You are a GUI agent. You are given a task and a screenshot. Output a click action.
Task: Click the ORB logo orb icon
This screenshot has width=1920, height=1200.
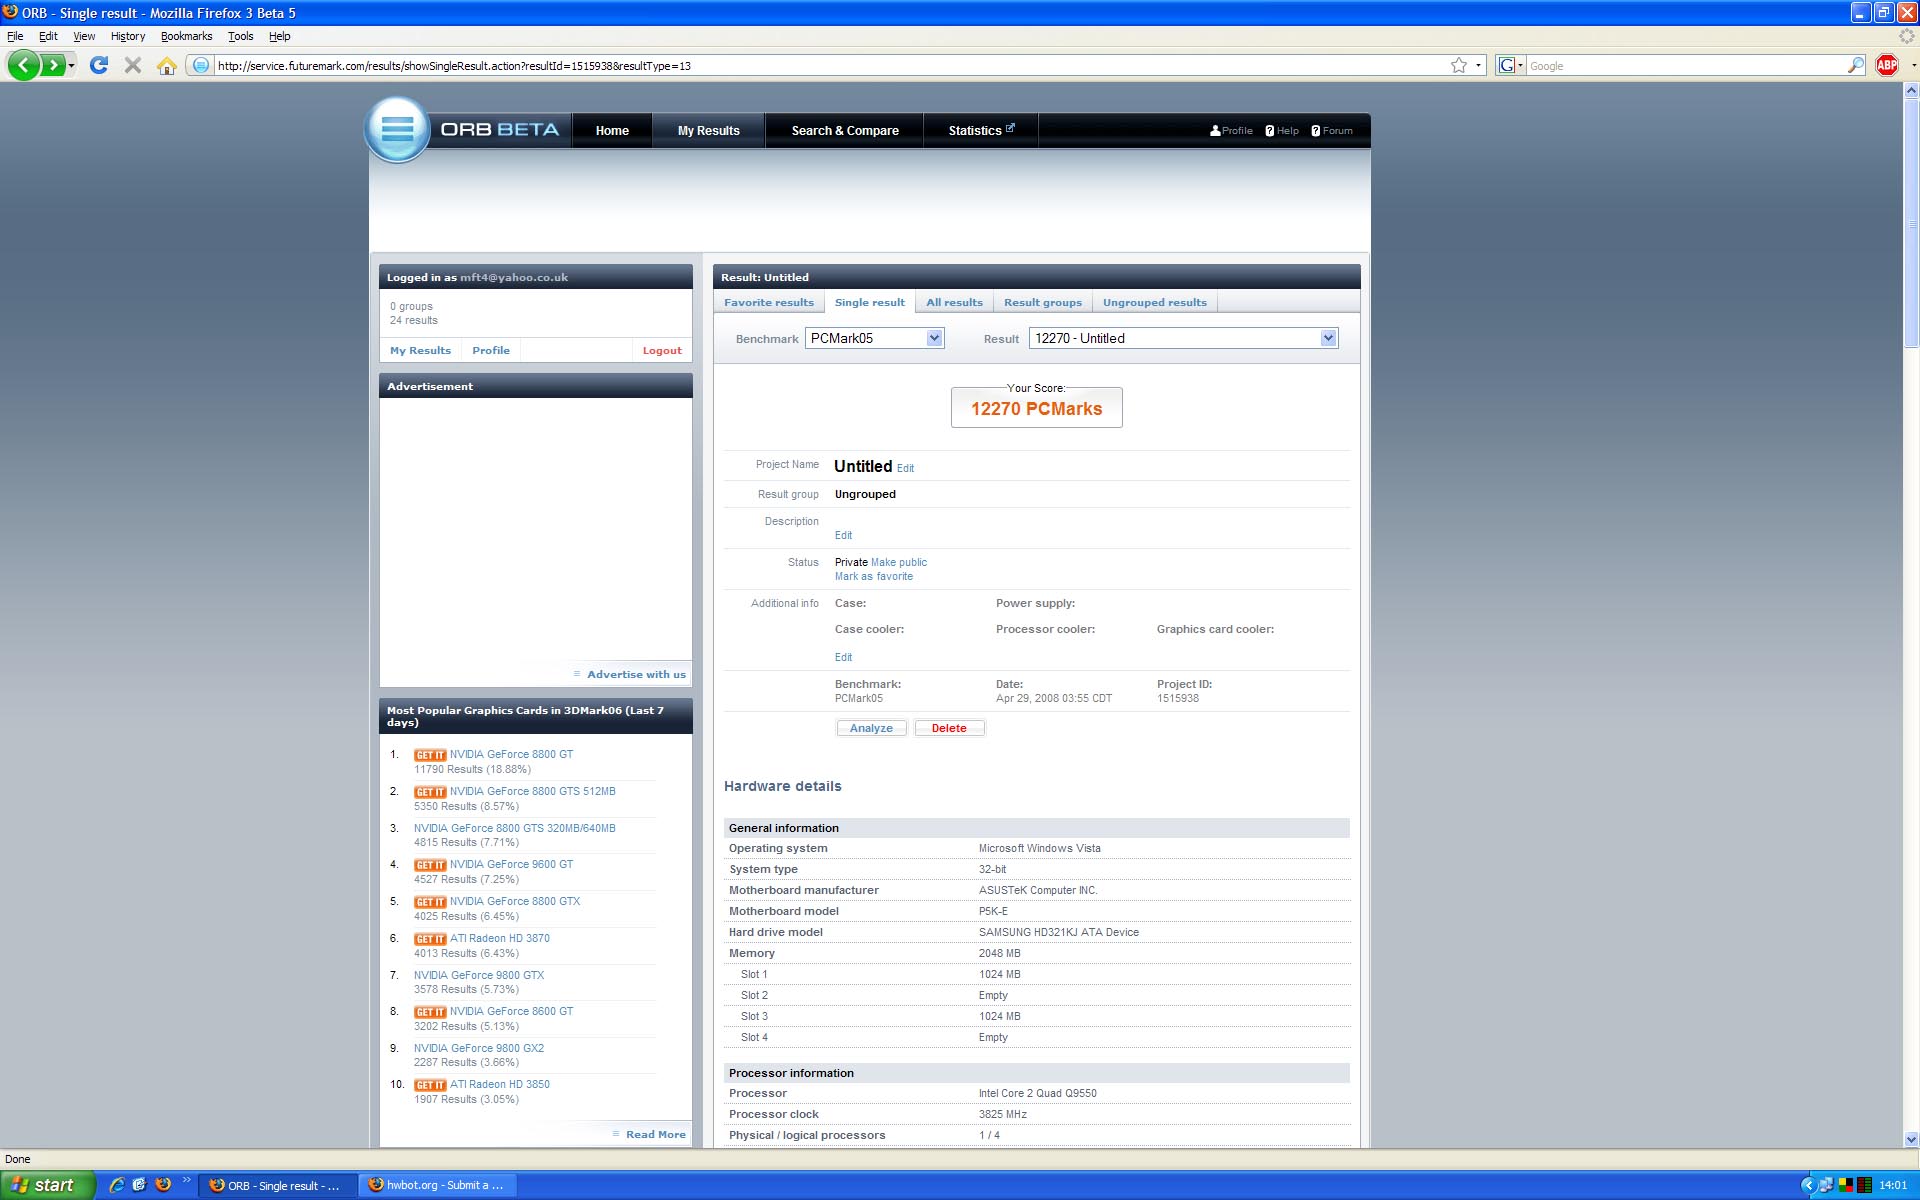(397, 129)
